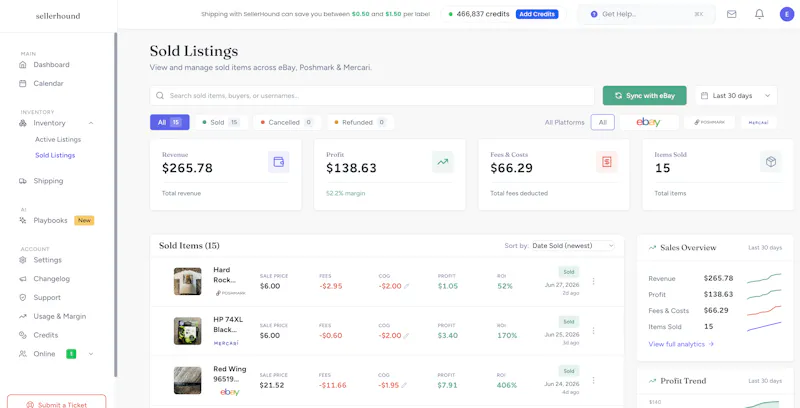This screenshot has width=800, height=408.
Task: Click the sellerhound logo
Action: click(x=58, y=16)
